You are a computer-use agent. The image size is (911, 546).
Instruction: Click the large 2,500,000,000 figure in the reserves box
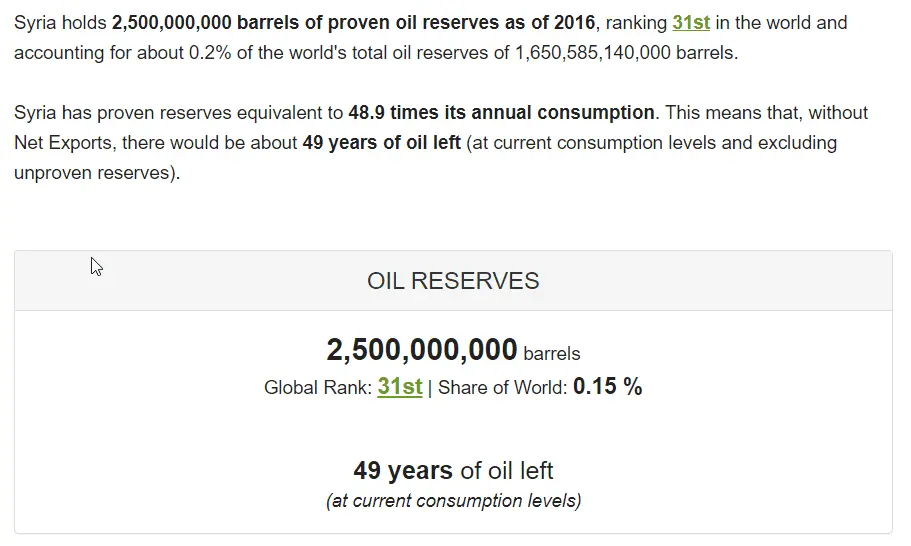[x=421, y=350]
